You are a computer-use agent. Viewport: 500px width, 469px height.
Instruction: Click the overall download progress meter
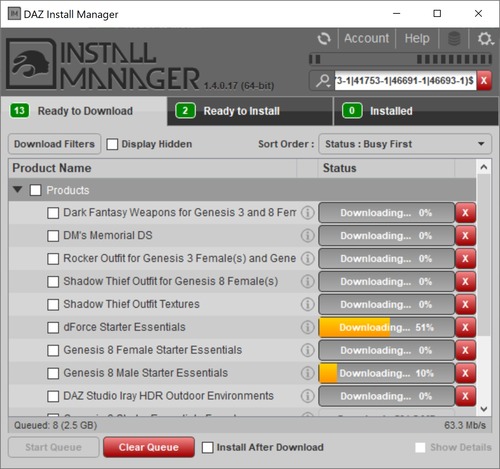(400, 59)
